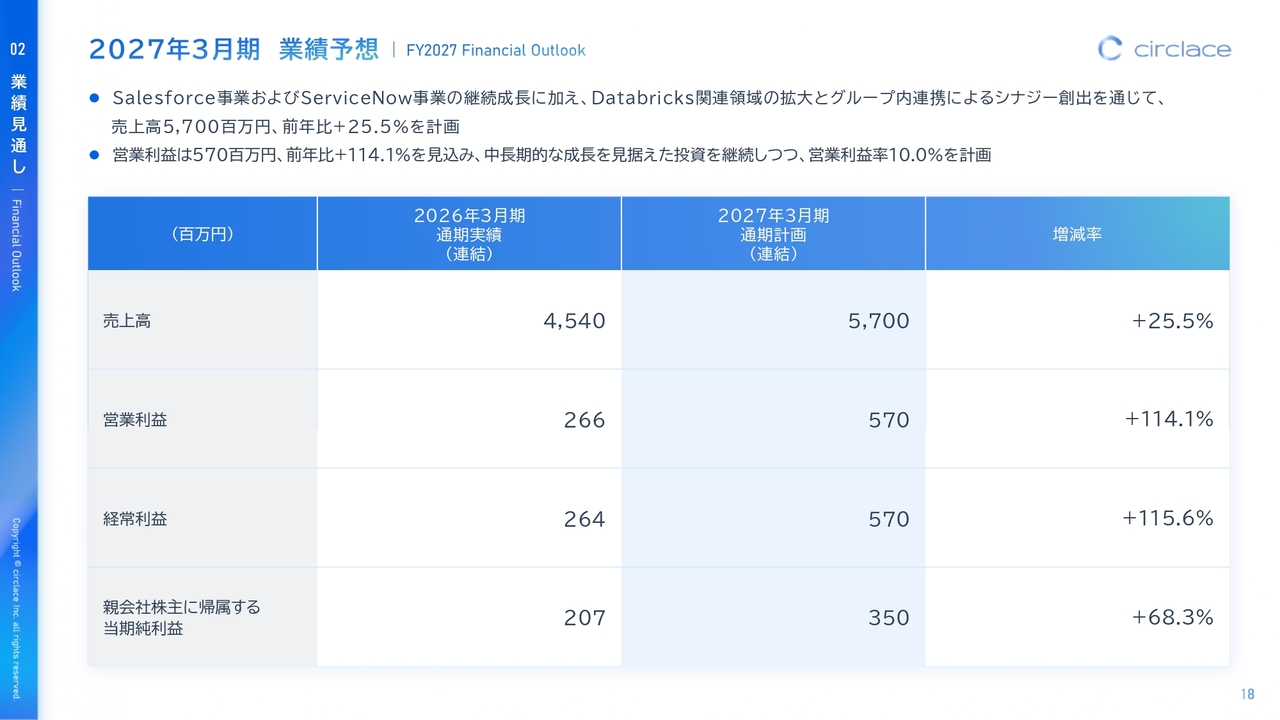Click the Financial Outlook vertical sidebar text
This screenshot has width=1280, height=720.
pos(17,244)
